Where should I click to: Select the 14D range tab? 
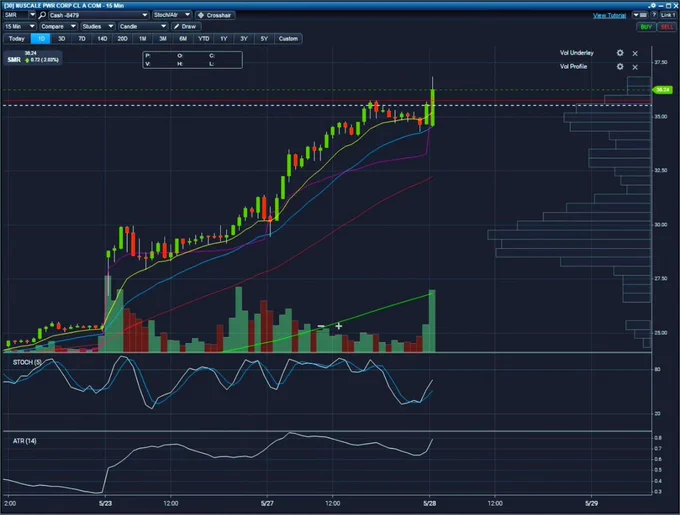point(102,39)
